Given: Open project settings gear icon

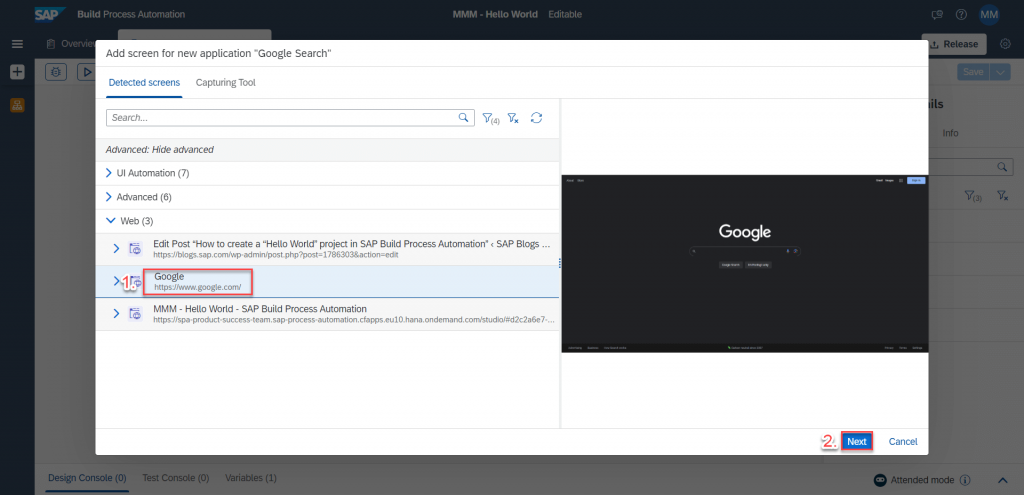Looking at the screenshot, I should (x=1006, y=44).
